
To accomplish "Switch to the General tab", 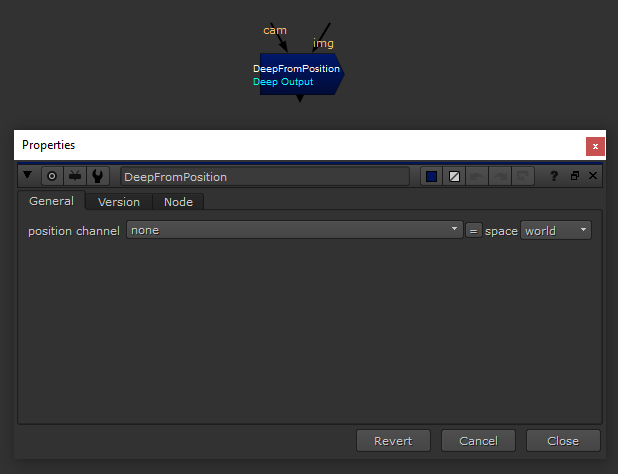I will pyautogui.click(x=51, y=201).
